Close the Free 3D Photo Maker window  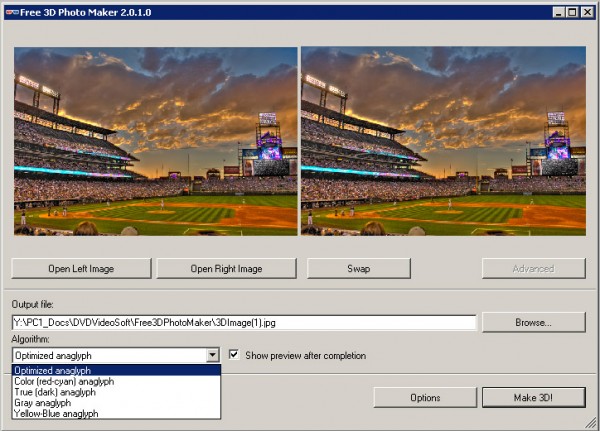[587, 12]
